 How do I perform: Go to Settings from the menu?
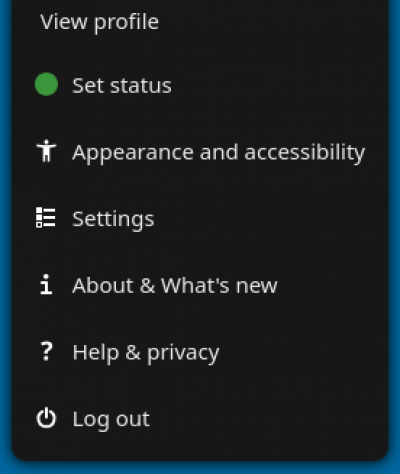(200, 218)
